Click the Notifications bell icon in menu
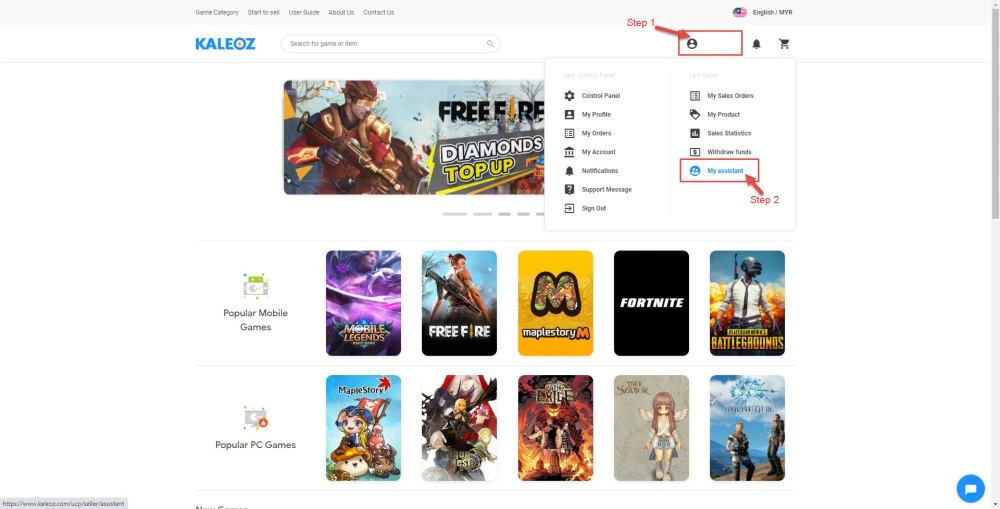This screenshot has height=509, width=1000. pos(570,170)
